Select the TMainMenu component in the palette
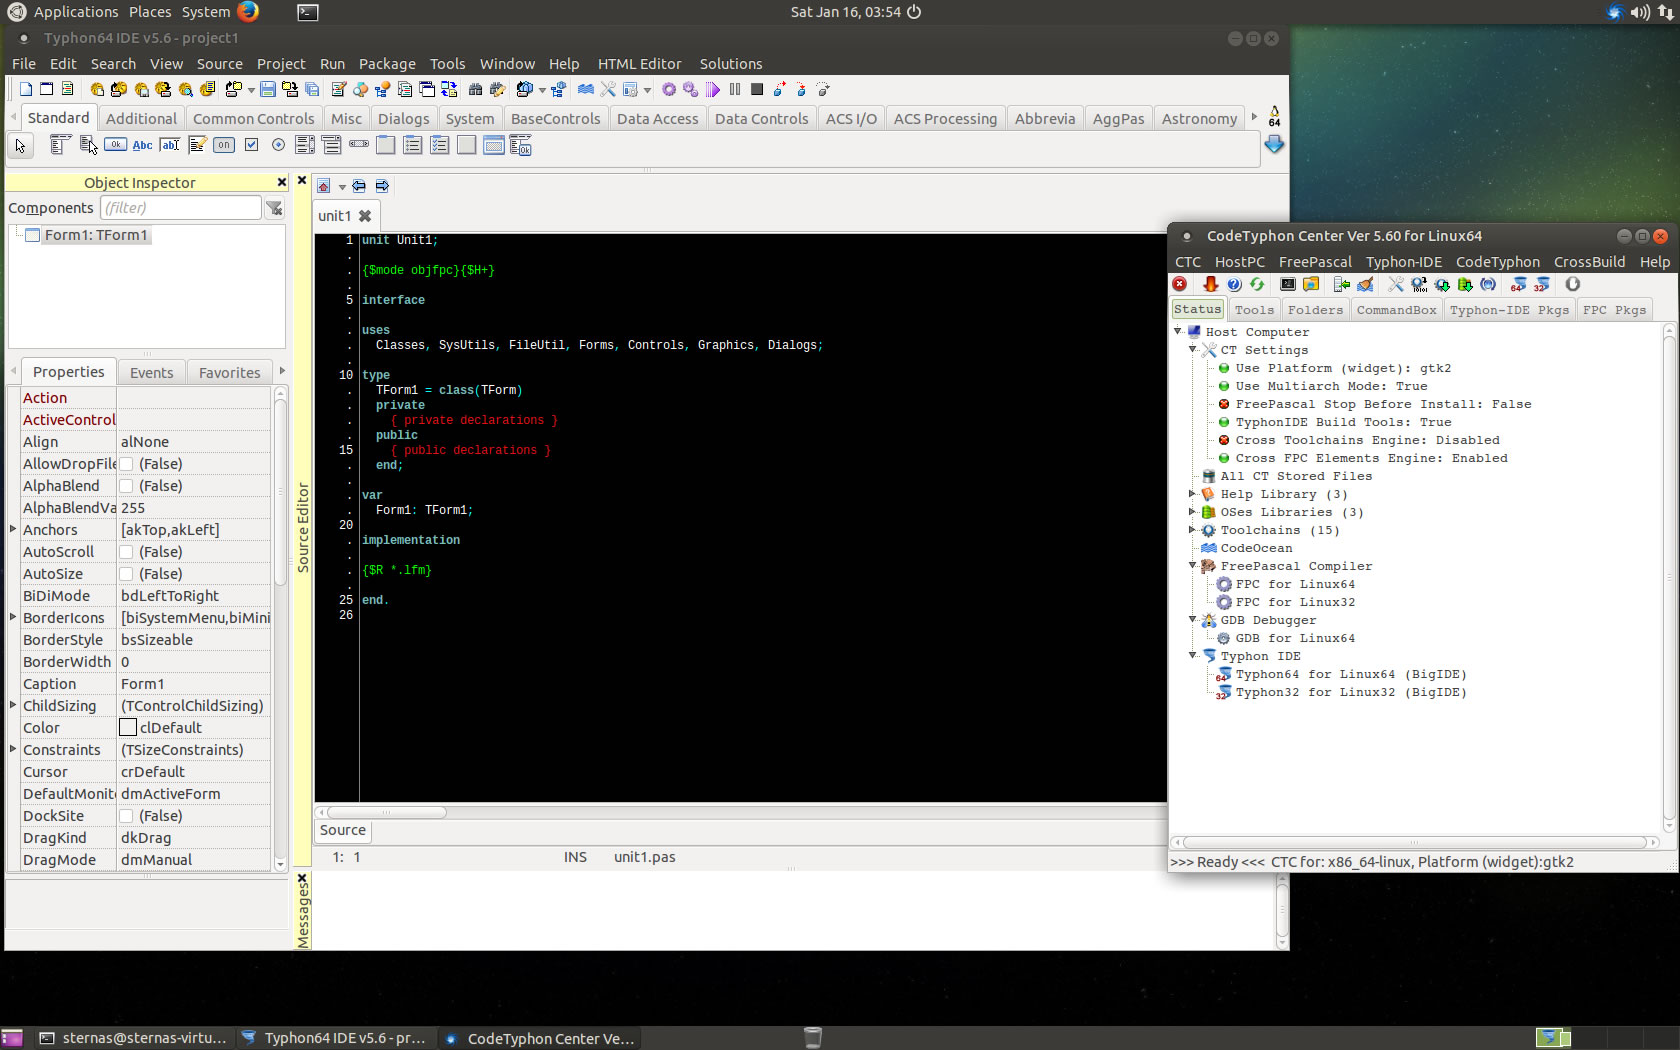This screenshot has height=1050, width=1680. coord(59,145)
